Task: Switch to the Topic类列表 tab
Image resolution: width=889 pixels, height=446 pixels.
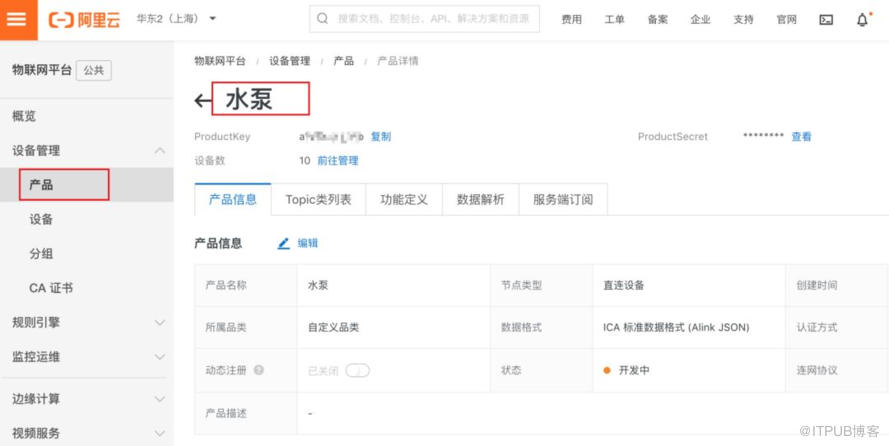Action: [x=318, y=199]
